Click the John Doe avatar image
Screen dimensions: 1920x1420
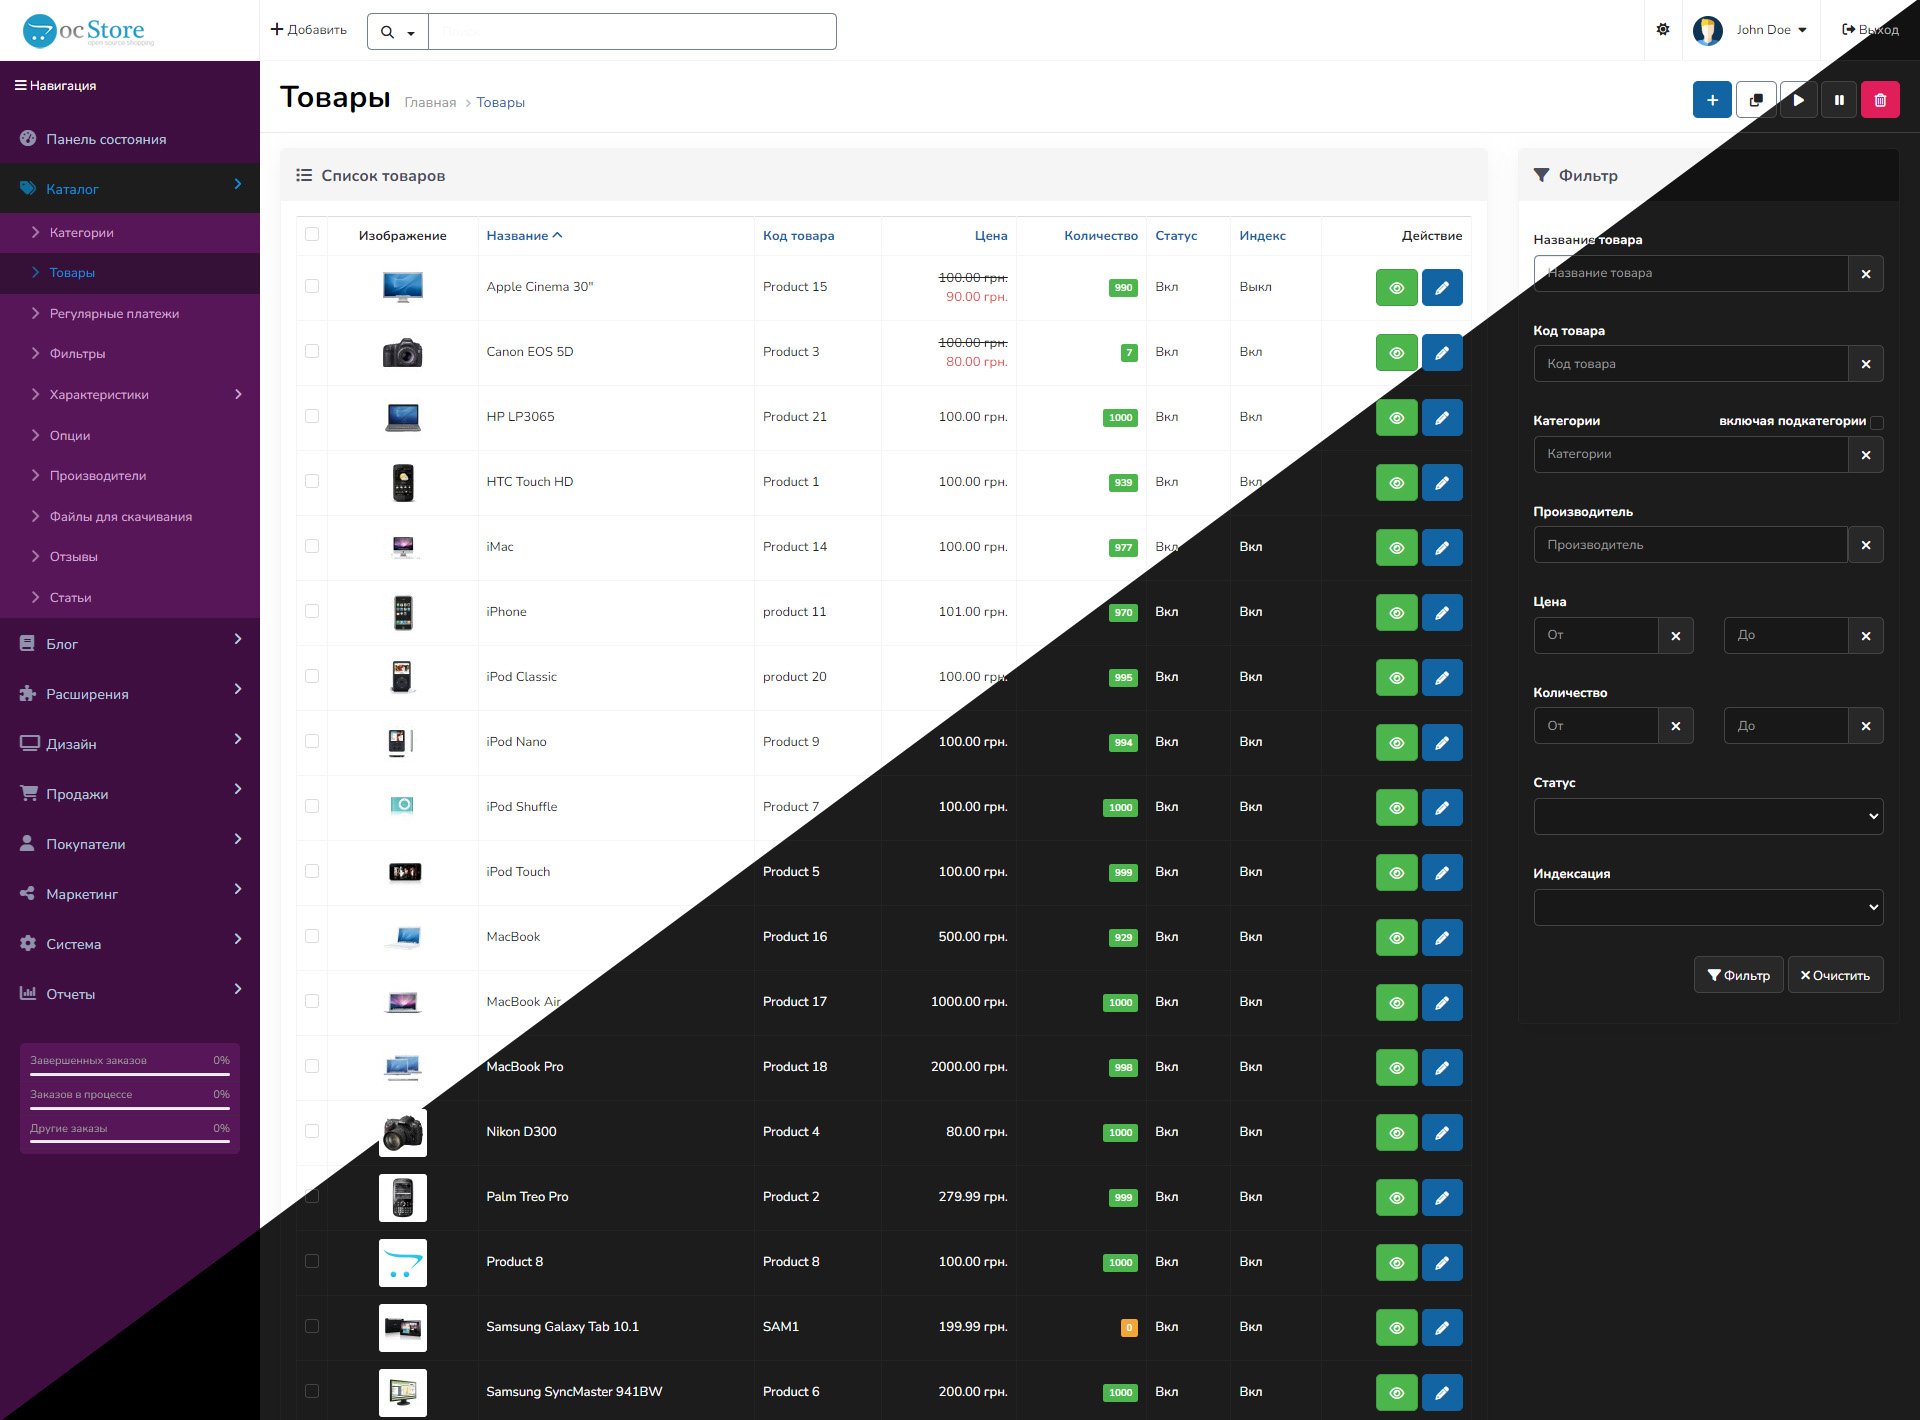pyautogui.click(x=1707, y=30)
